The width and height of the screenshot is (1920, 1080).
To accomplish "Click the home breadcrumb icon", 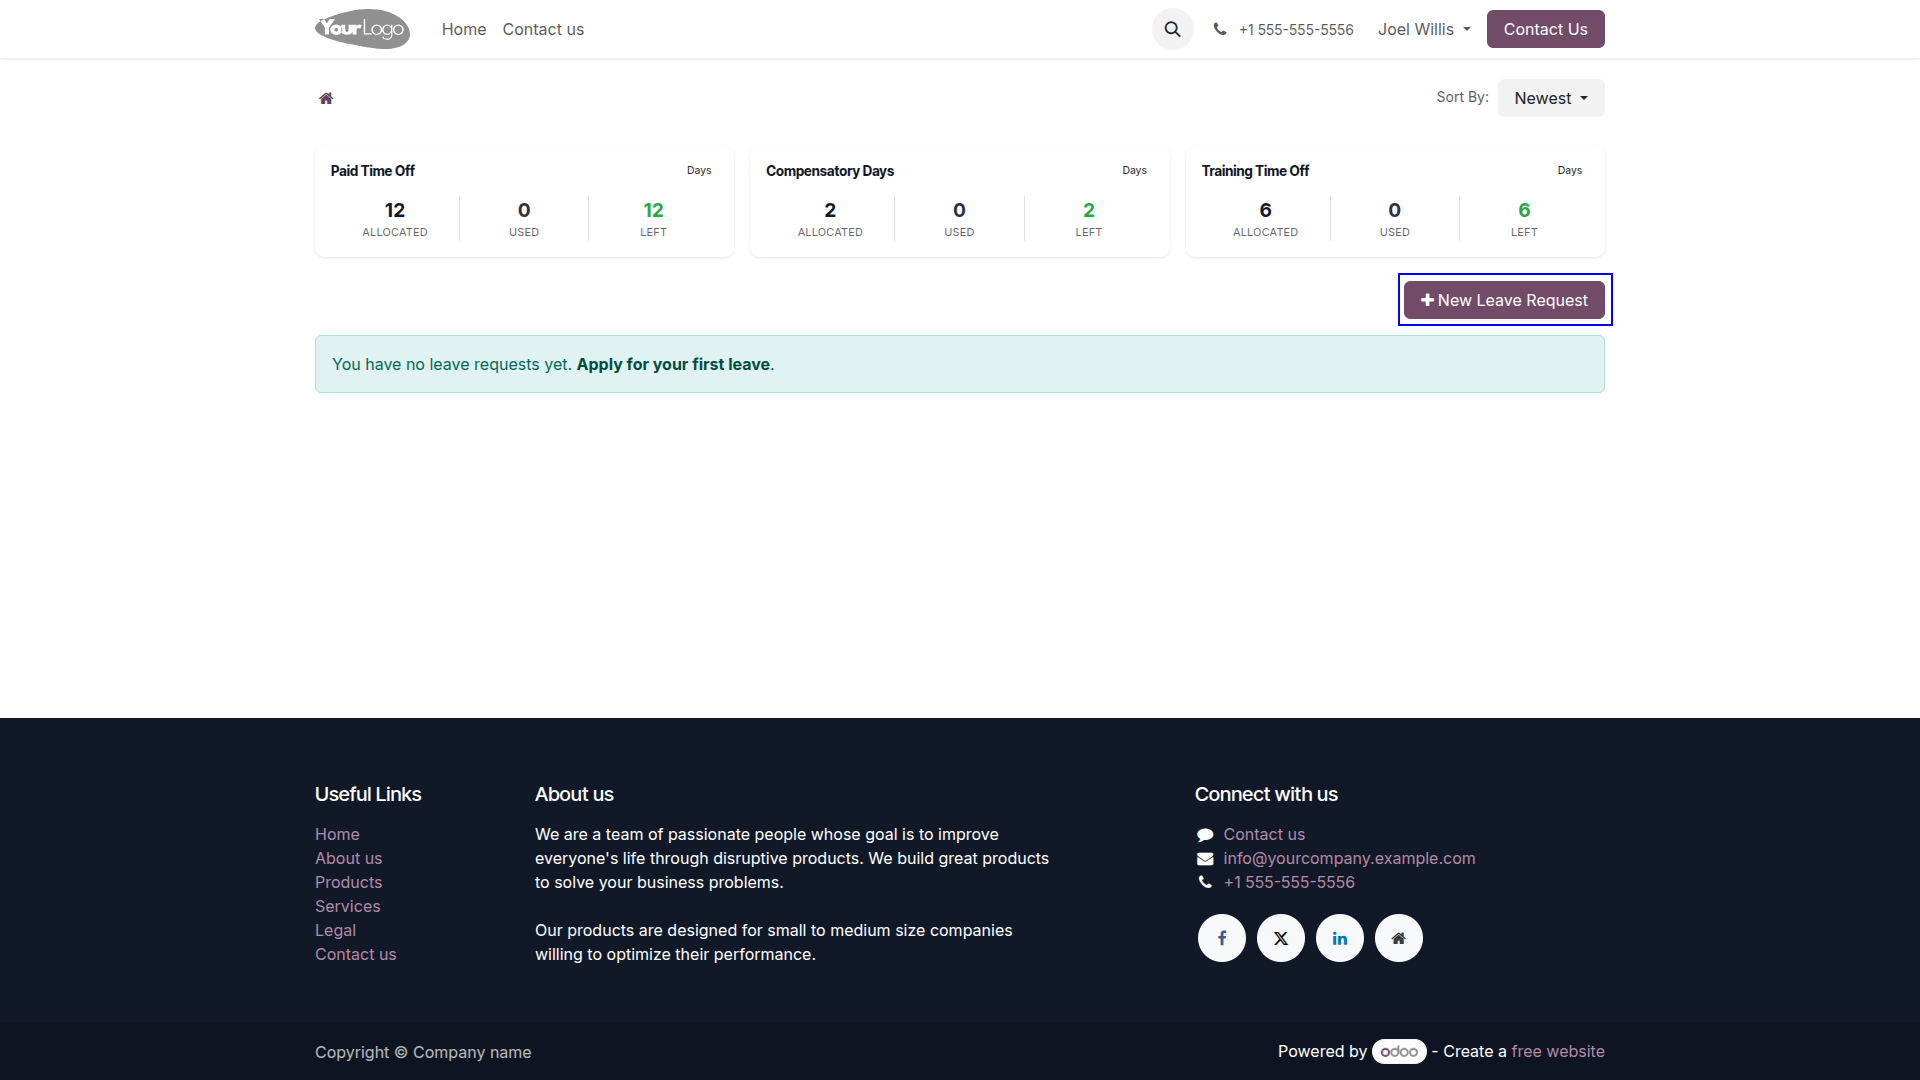I will [326, 98].
